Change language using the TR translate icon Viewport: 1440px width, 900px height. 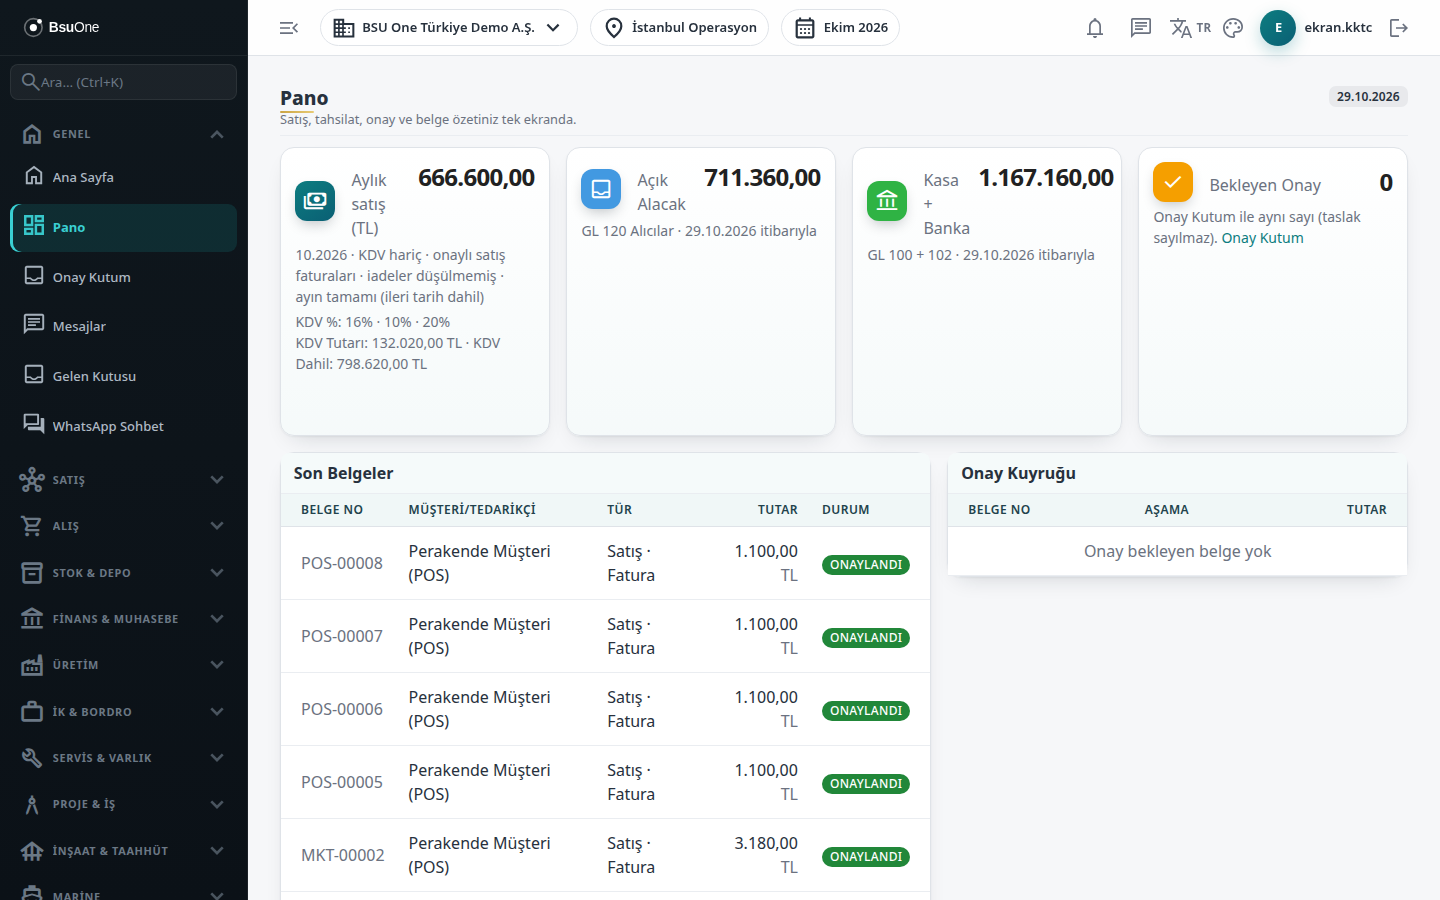[x=1190, y=28]
